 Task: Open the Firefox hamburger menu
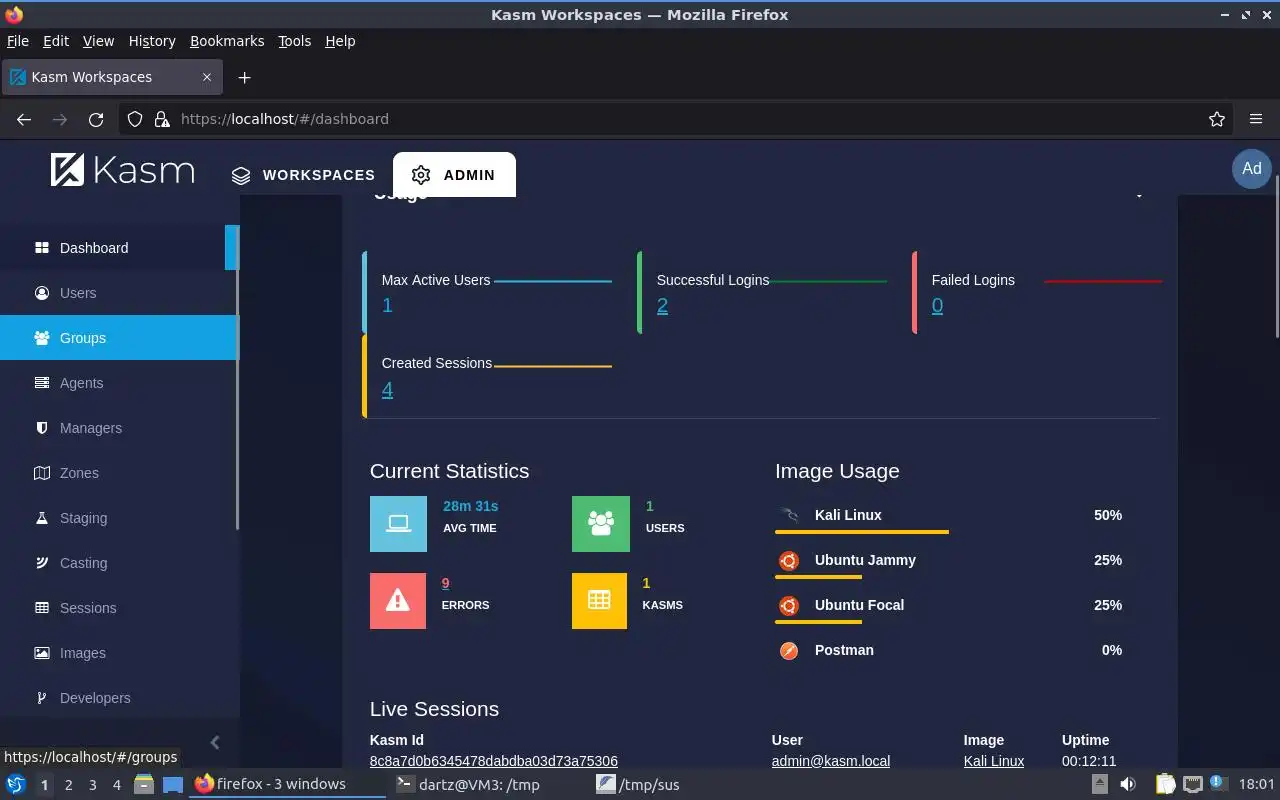pyautogui.click(x=1256, y=119)
